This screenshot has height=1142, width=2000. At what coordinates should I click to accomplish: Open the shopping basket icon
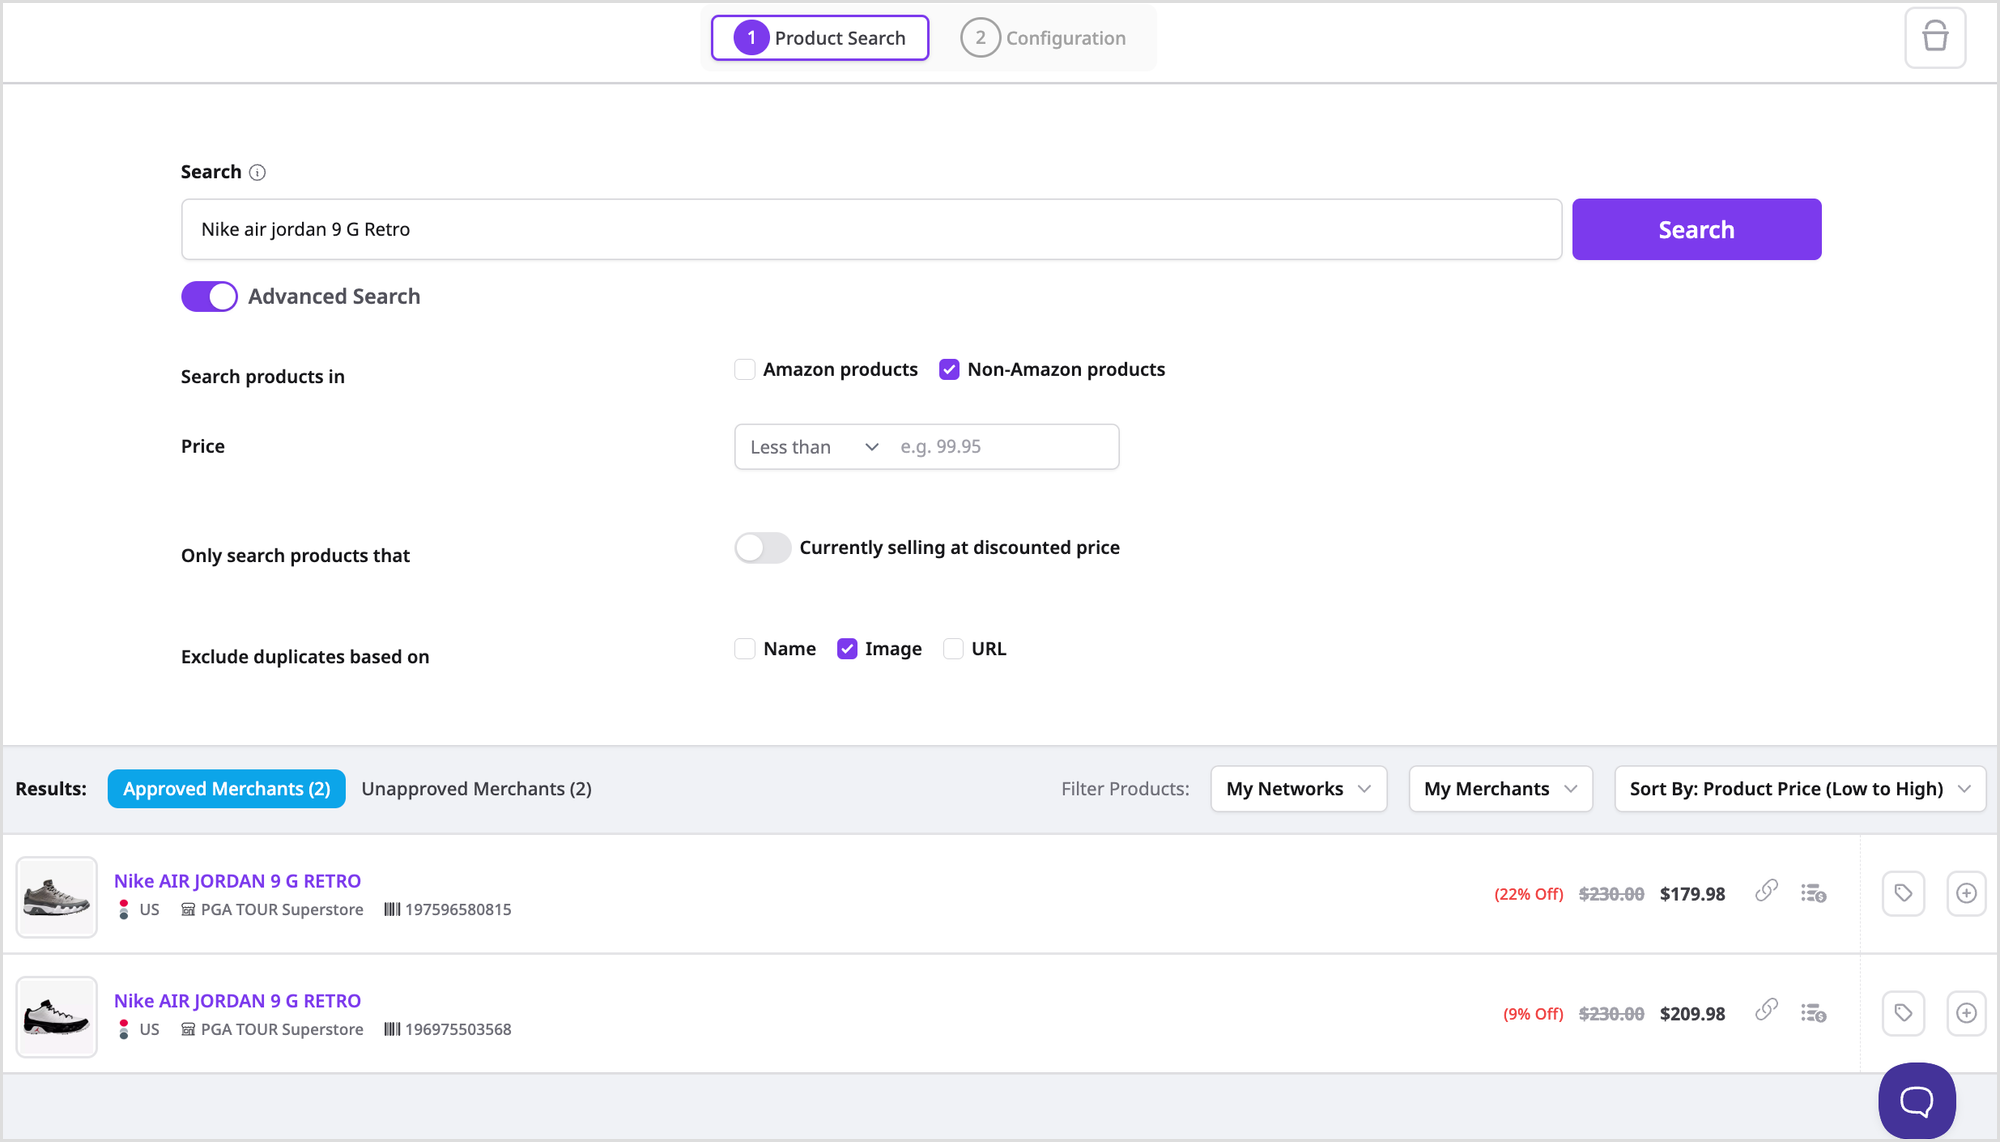1934,38
